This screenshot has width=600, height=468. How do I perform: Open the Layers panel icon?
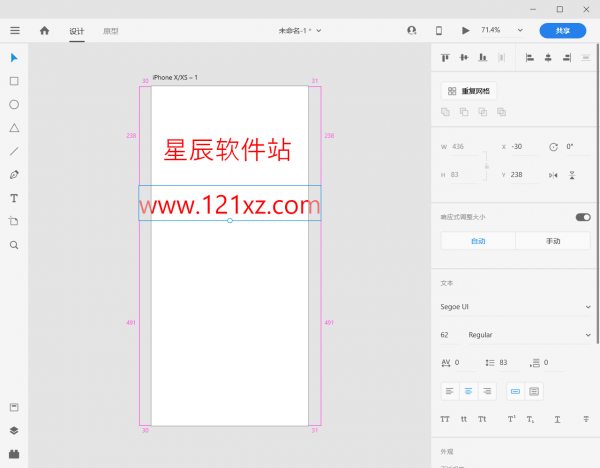(x=14, y=430)
